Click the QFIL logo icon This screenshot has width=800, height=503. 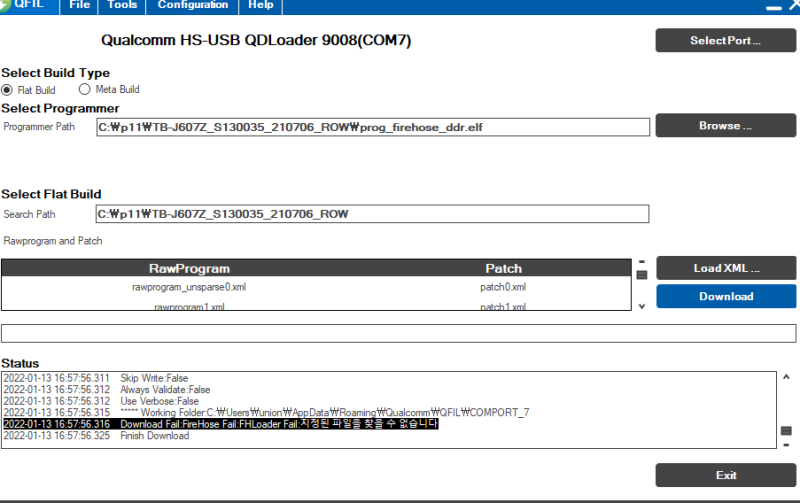click(x=4, y=5)
